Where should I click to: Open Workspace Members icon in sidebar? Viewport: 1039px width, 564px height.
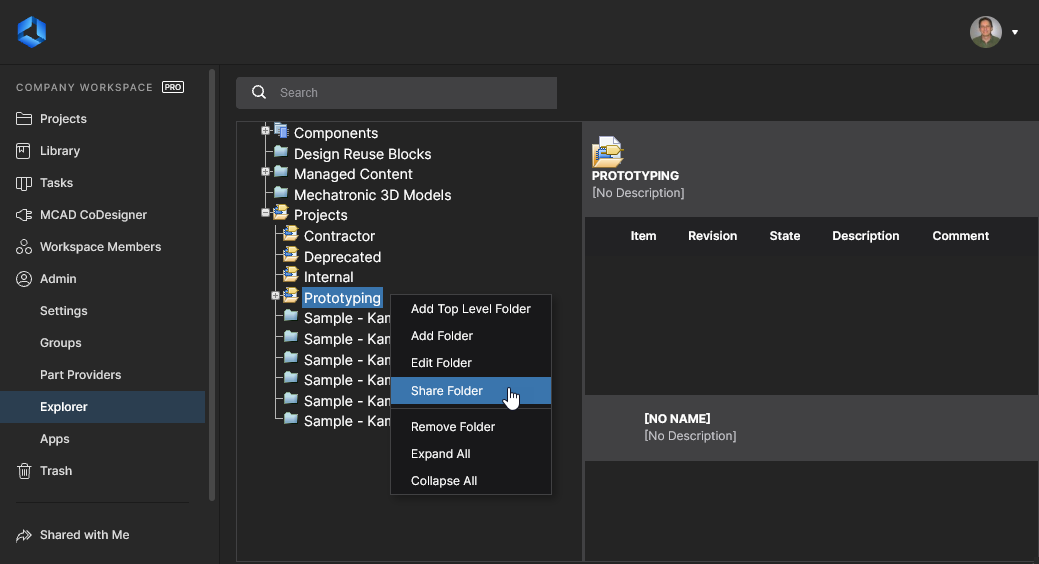coord(24,247)
